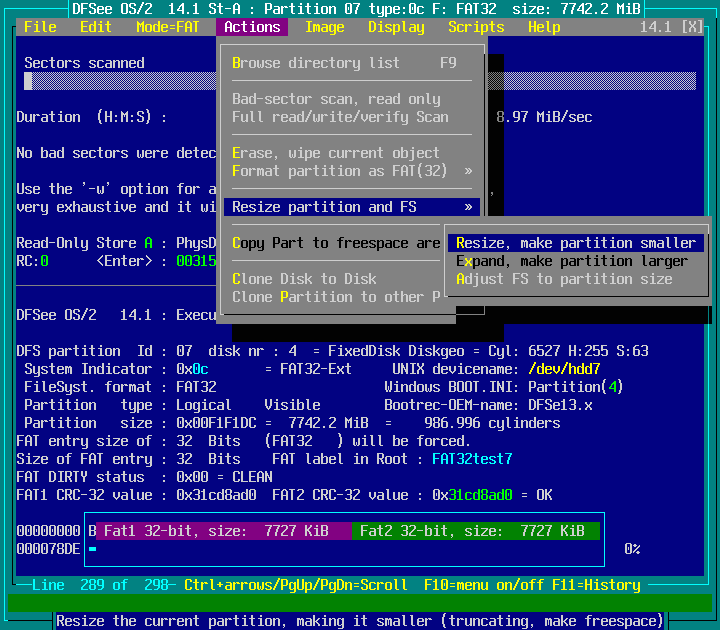The width and height of the screenshot is (720, 630).
Task: Select Copy Part to freespace area
Action: click(x=336, y=243)
